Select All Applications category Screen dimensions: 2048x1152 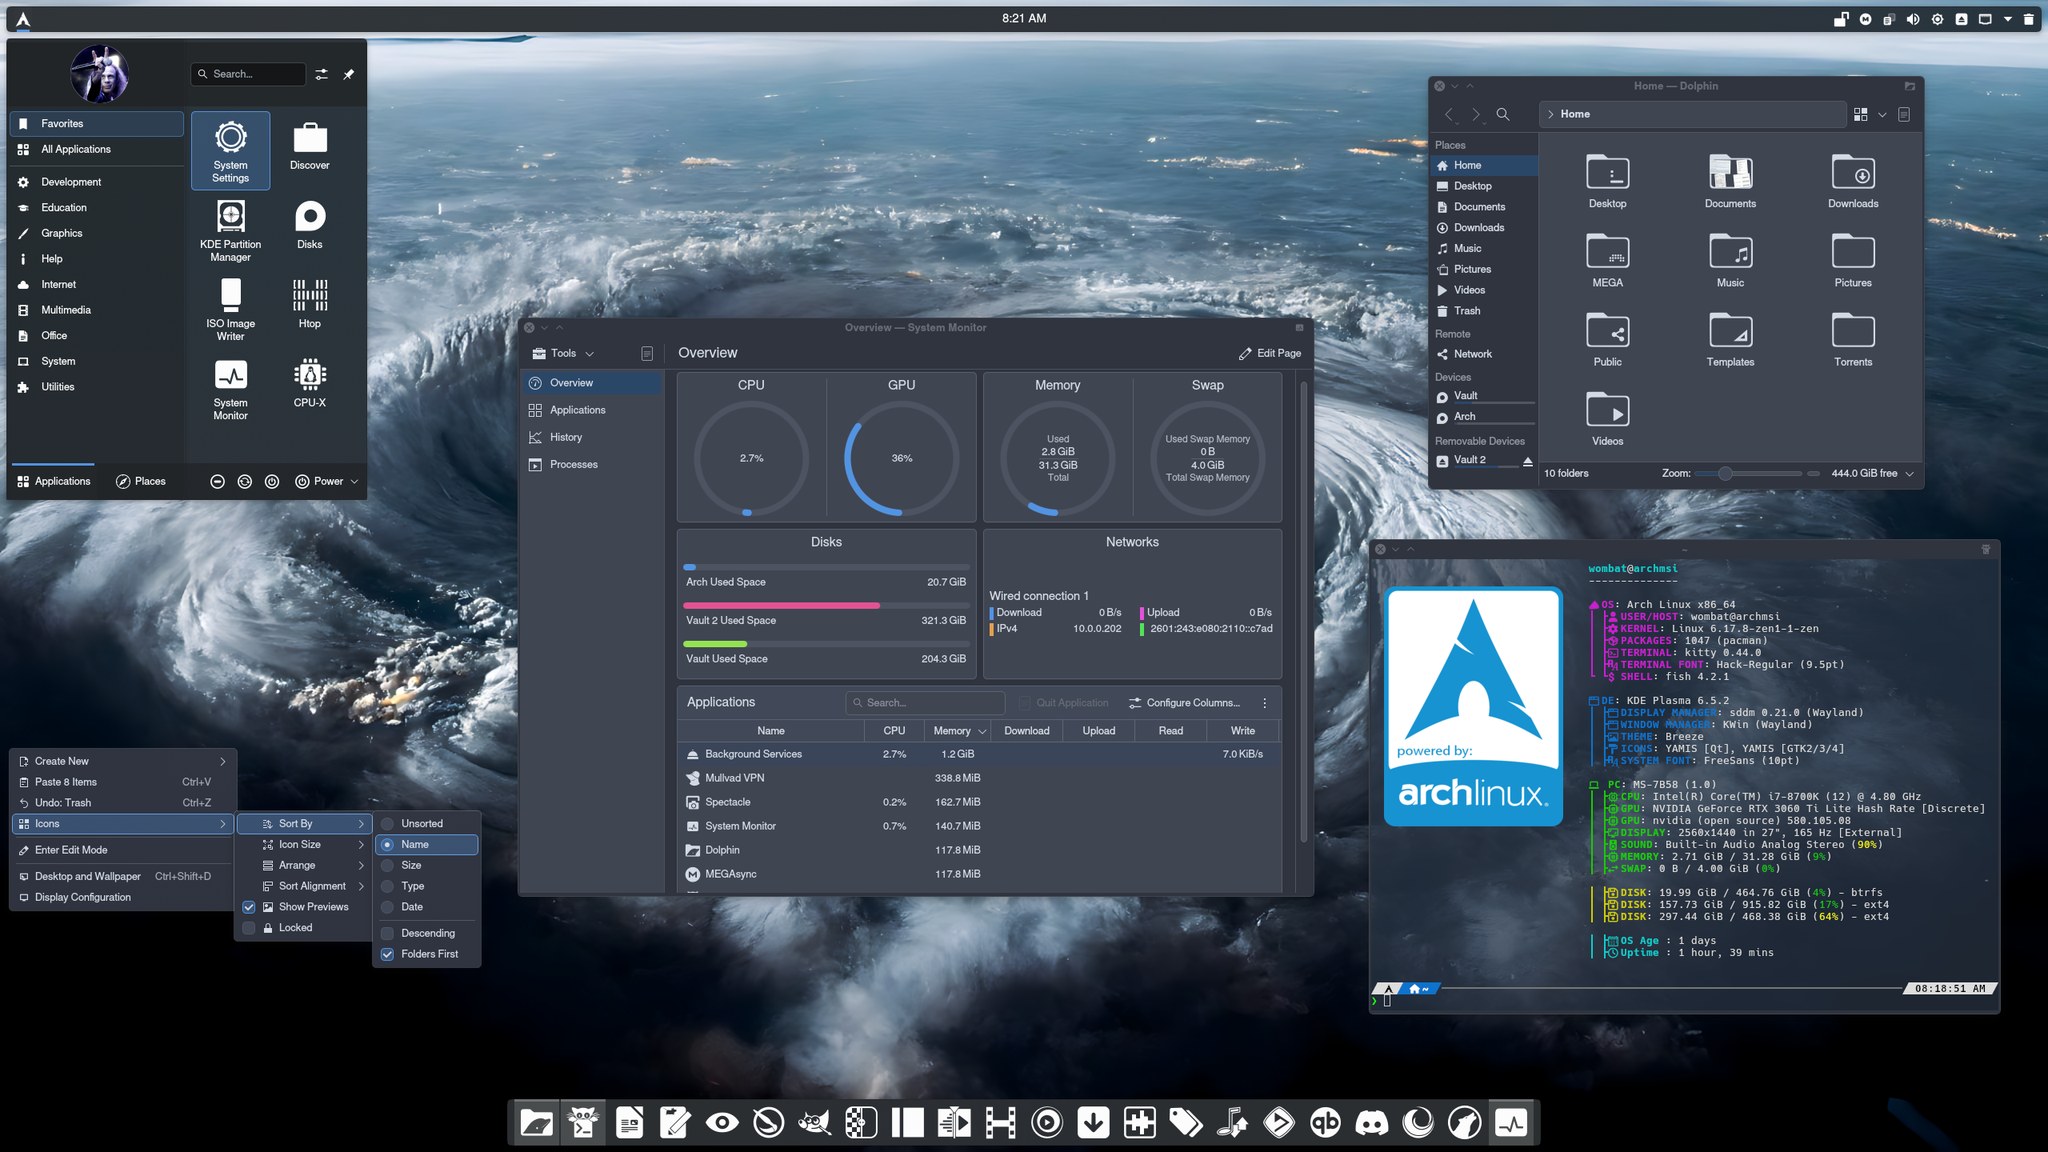(x=97, y=149)
